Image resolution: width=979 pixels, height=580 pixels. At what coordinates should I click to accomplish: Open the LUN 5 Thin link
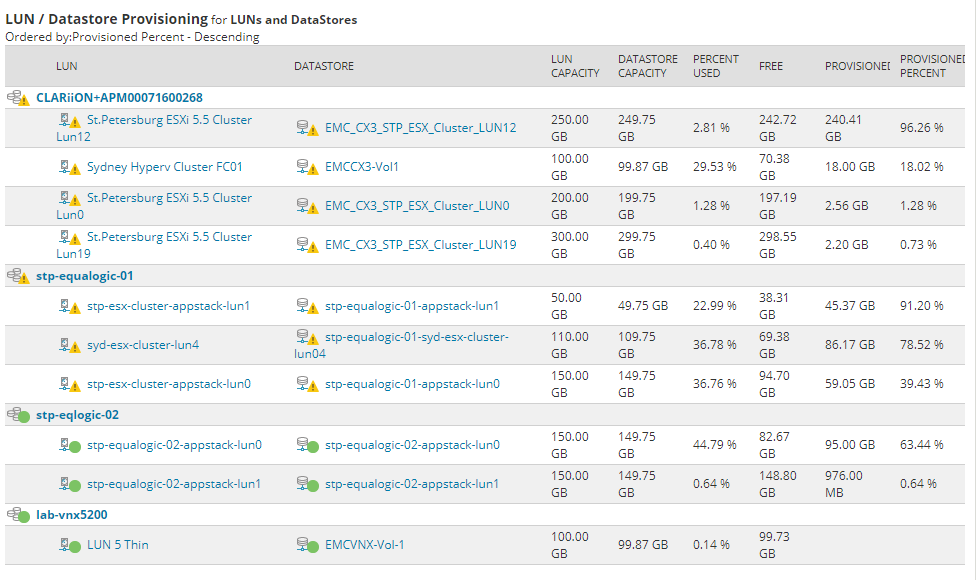(117, 545)
